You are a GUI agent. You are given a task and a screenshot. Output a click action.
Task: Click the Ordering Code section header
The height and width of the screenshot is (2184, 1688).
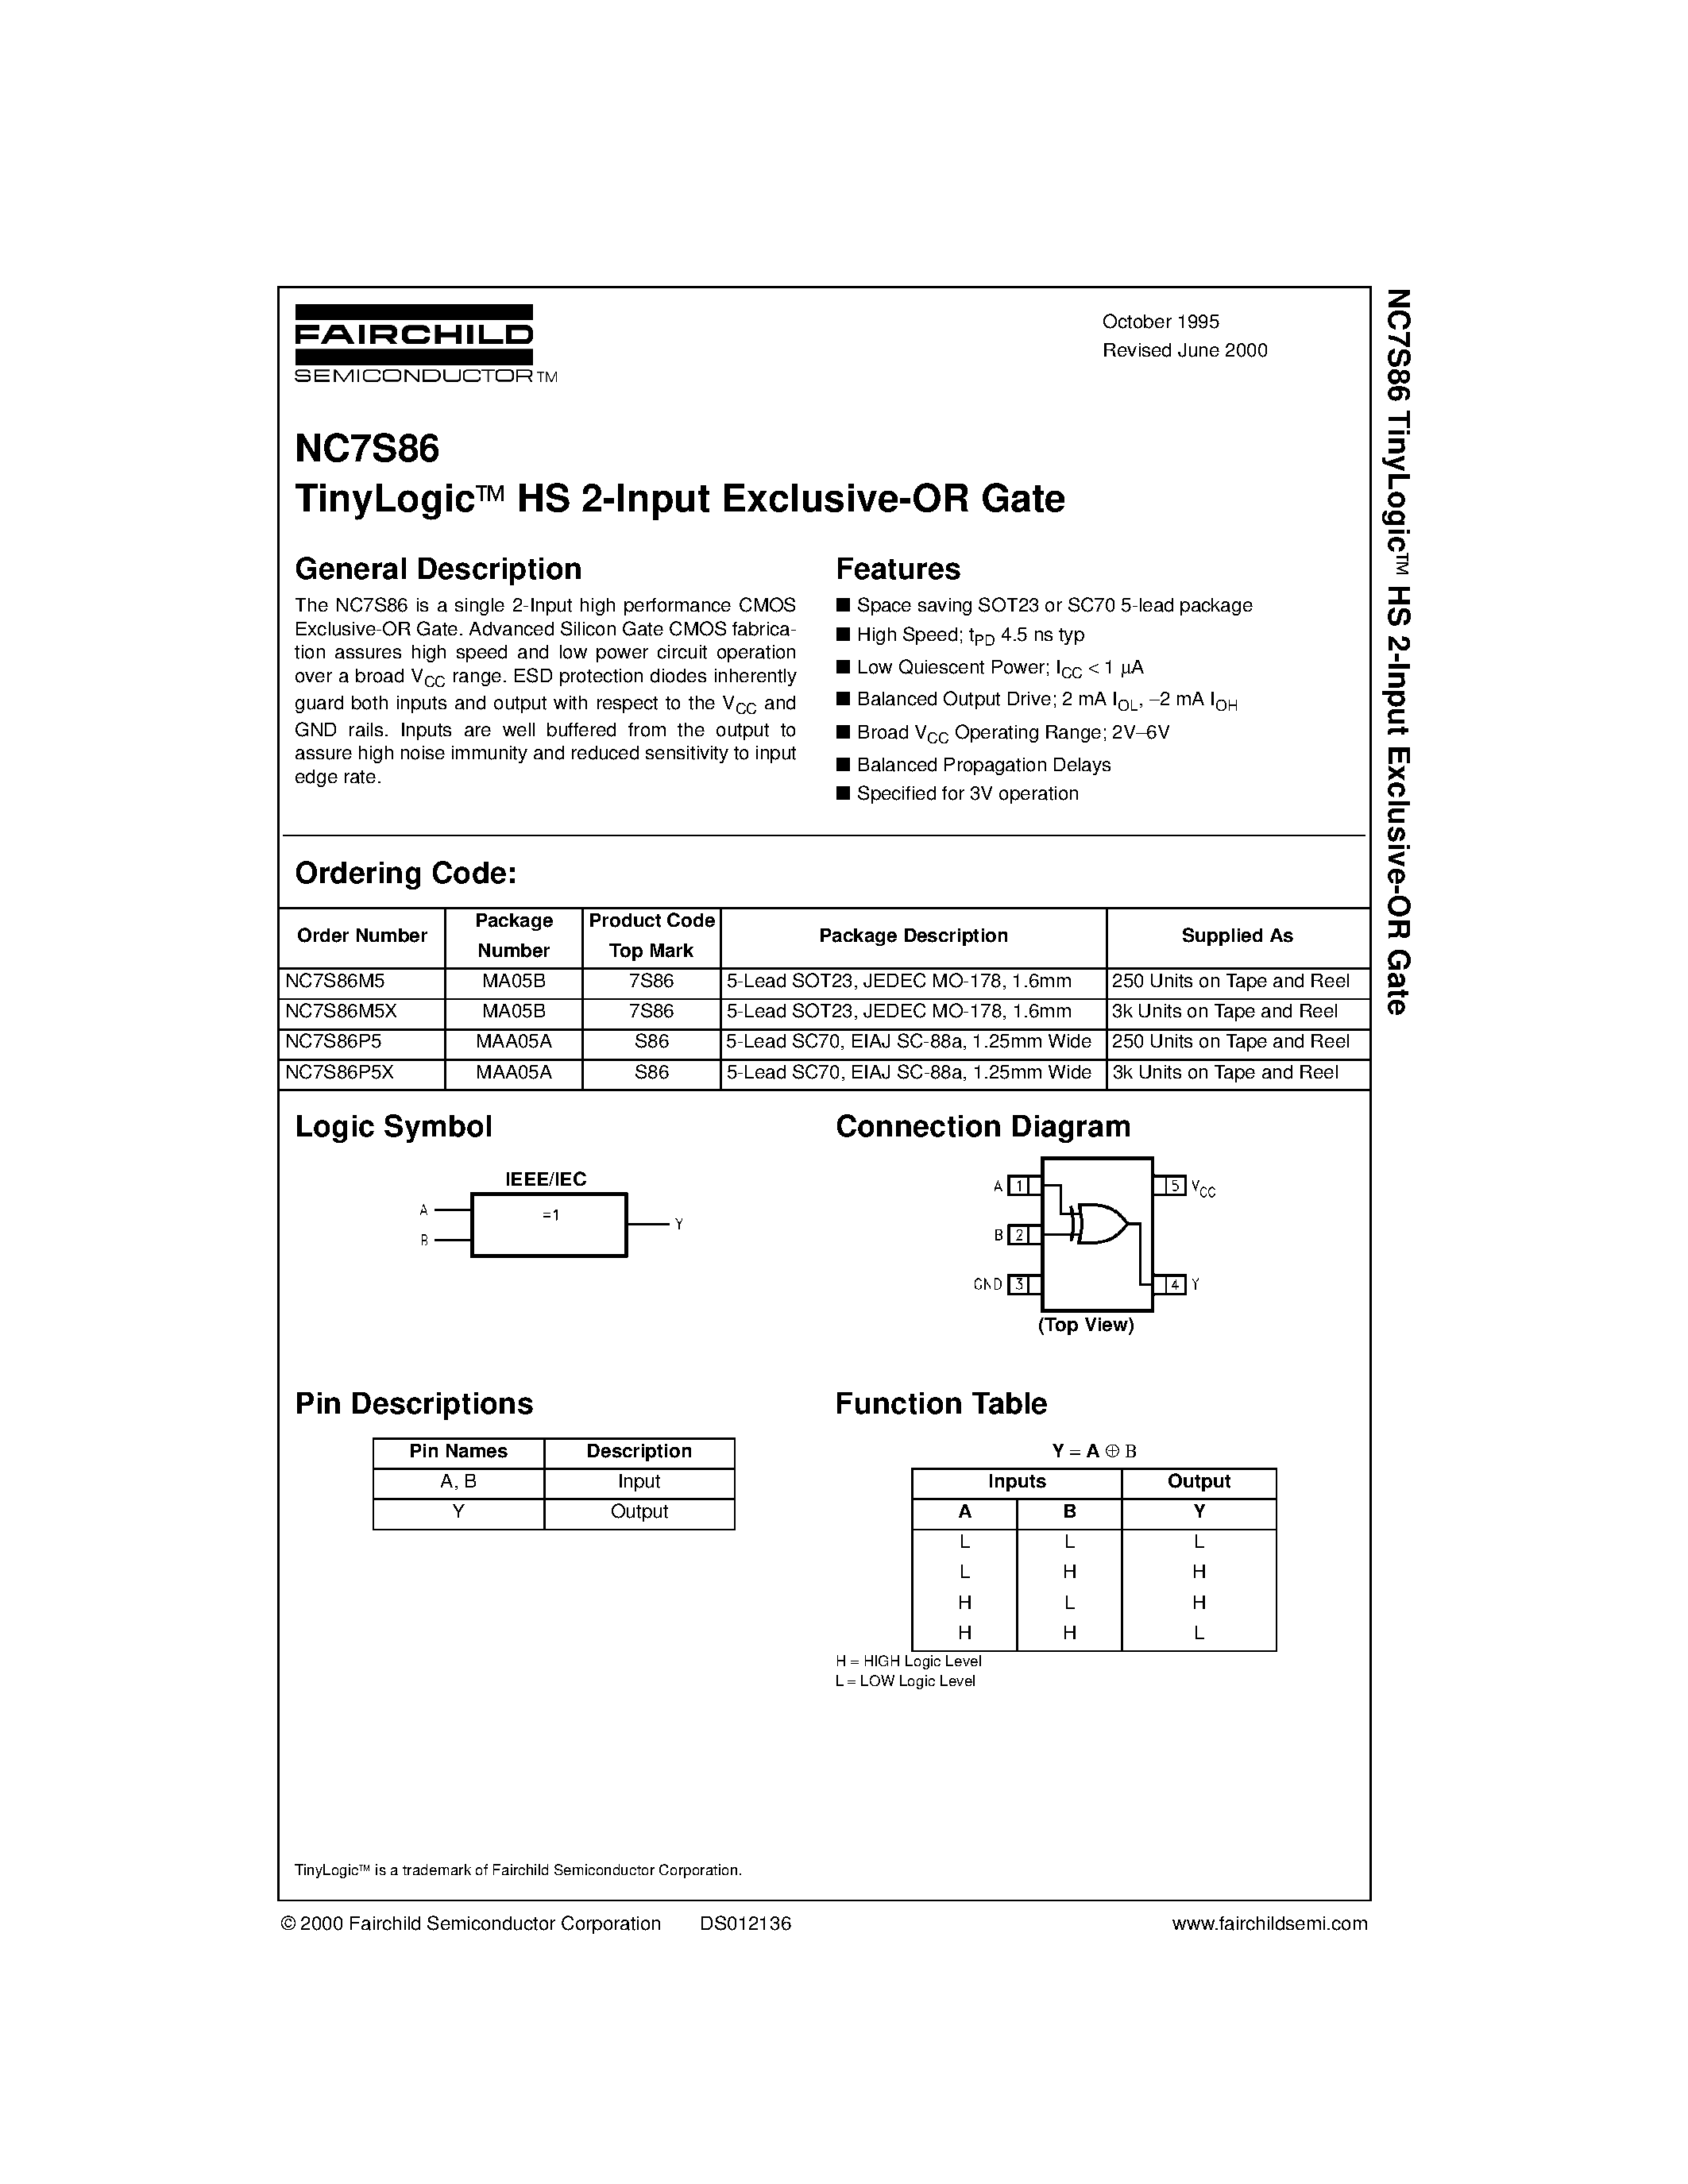(x=350, y=876)
